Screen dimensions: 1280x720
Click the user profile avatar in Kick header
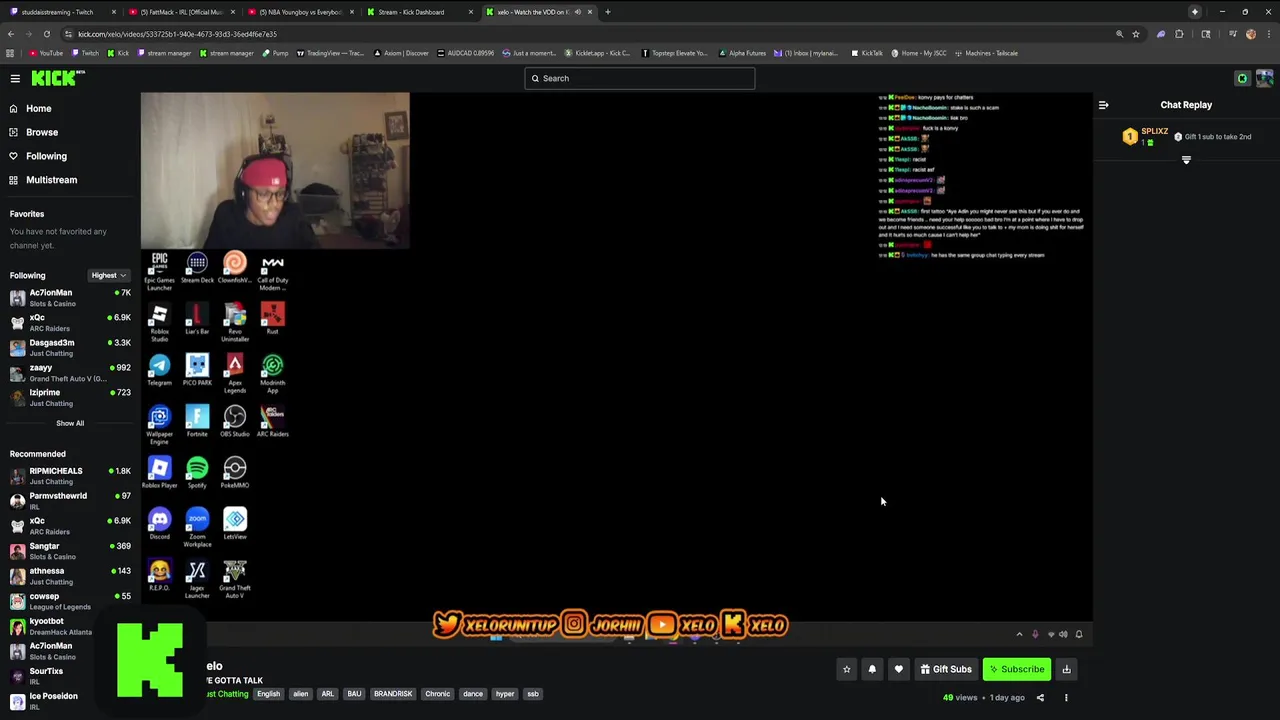[1264, 78]
